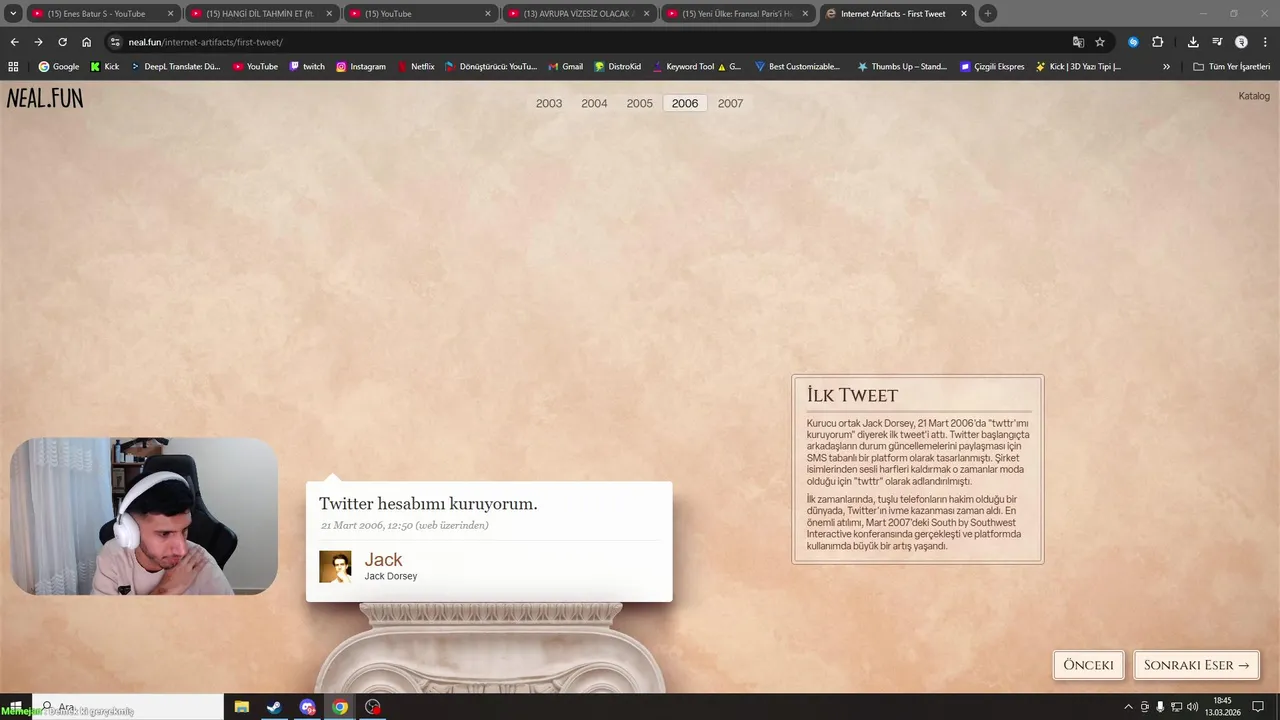The height and width of the screenshot is (720, 1280).
Task: Open the Apps grid in bookmarks bar
Action: point(13,67)
